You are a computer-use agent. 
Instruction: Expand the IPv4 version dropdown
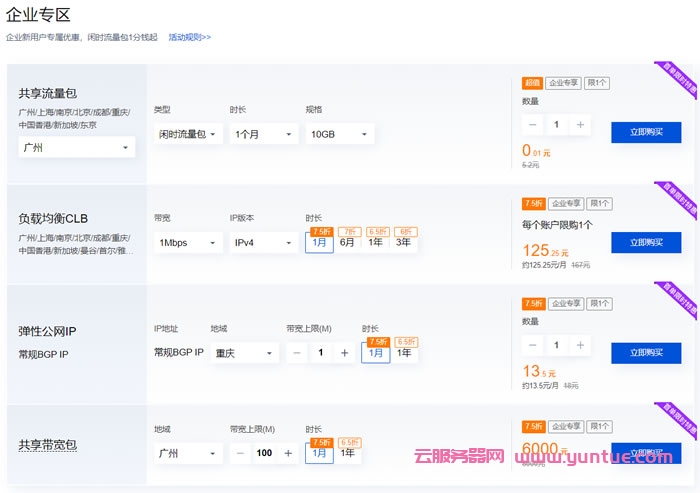click(263, 243)
